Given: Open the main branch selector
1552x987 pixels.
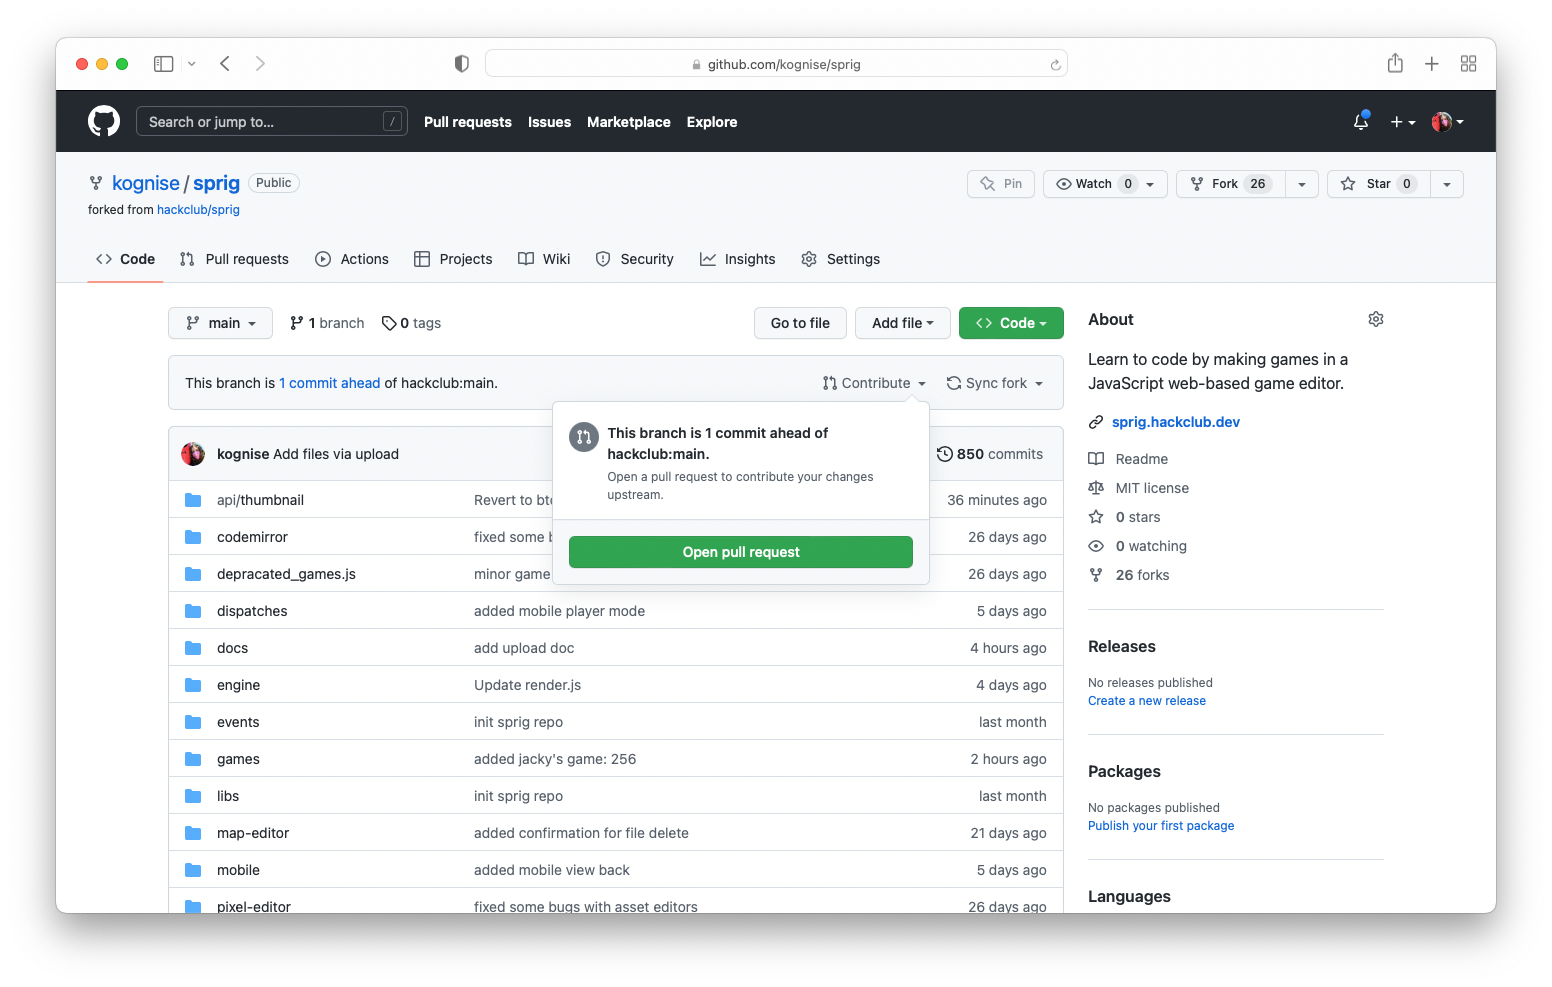Looking at the screenshot, I should 220,323.
